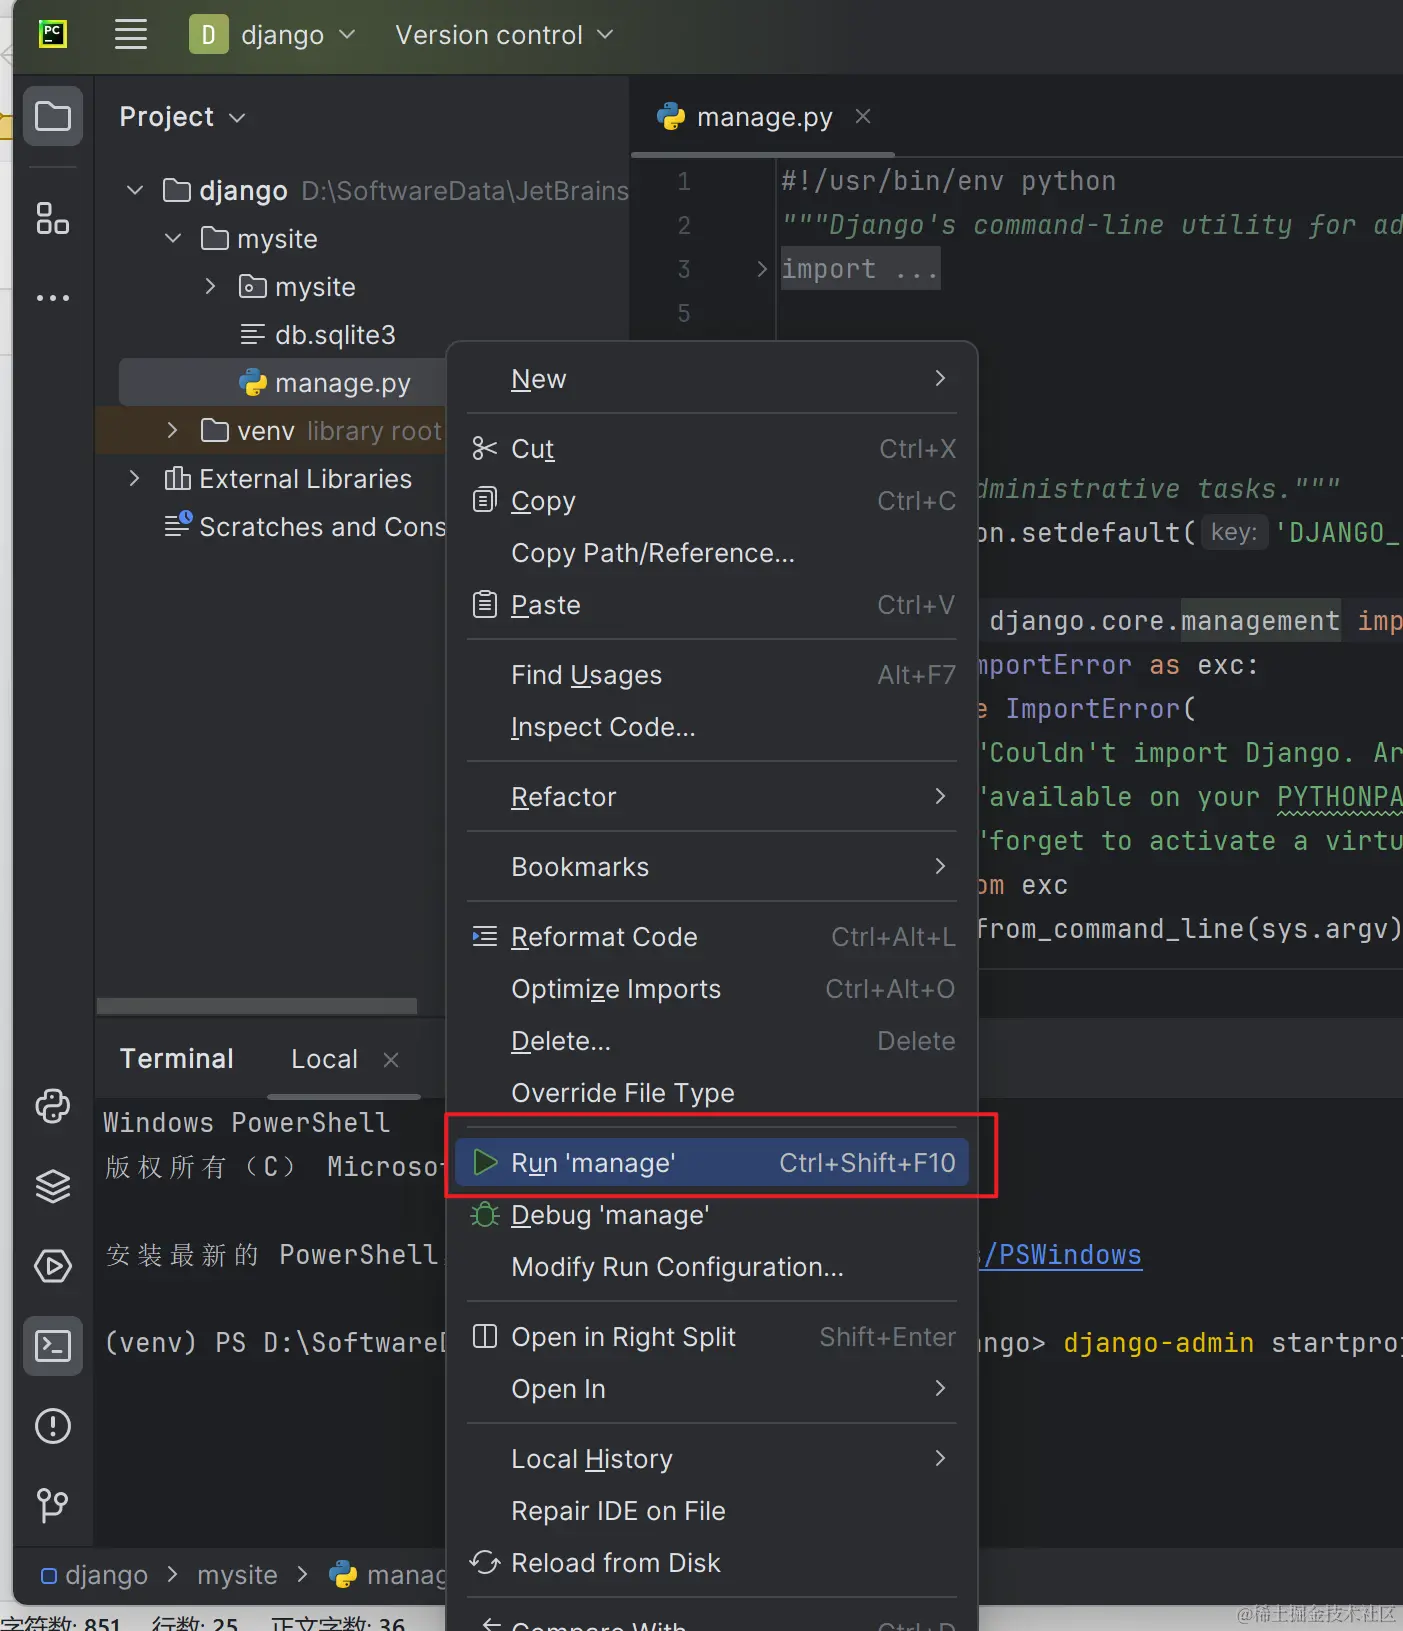Select Scratches and Consoles node
Viewport: 1403px width, 1631px height.
click(x=305, y=526)
